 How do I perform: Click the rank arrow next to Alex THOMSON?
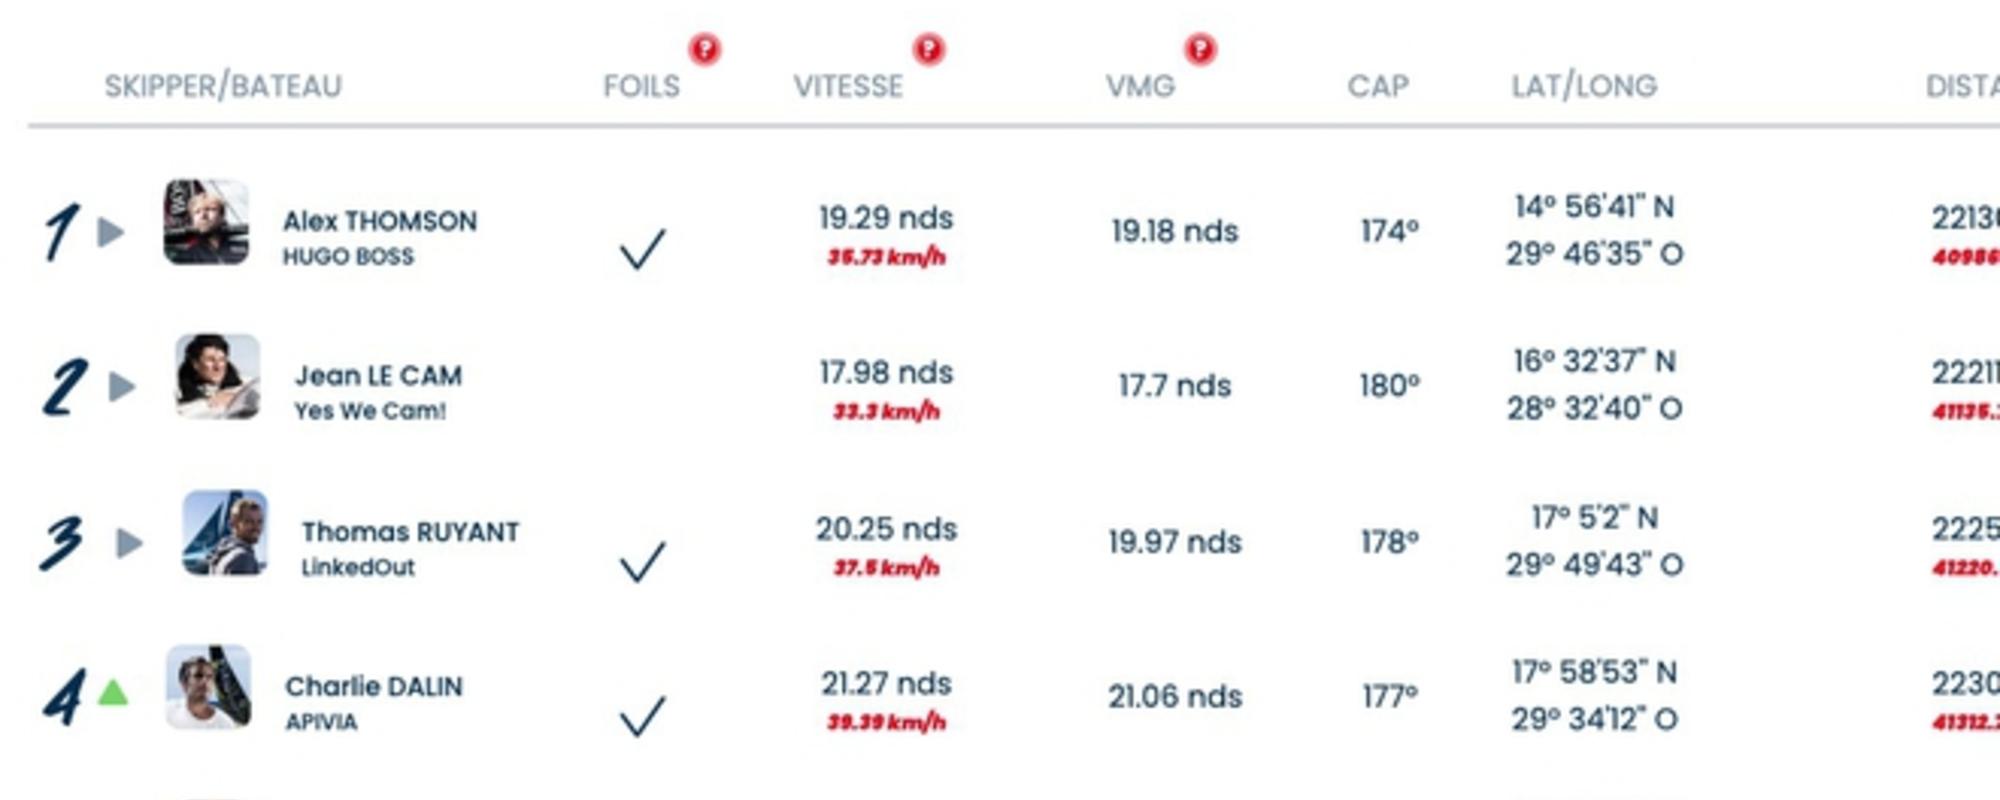tap(111, 232)
